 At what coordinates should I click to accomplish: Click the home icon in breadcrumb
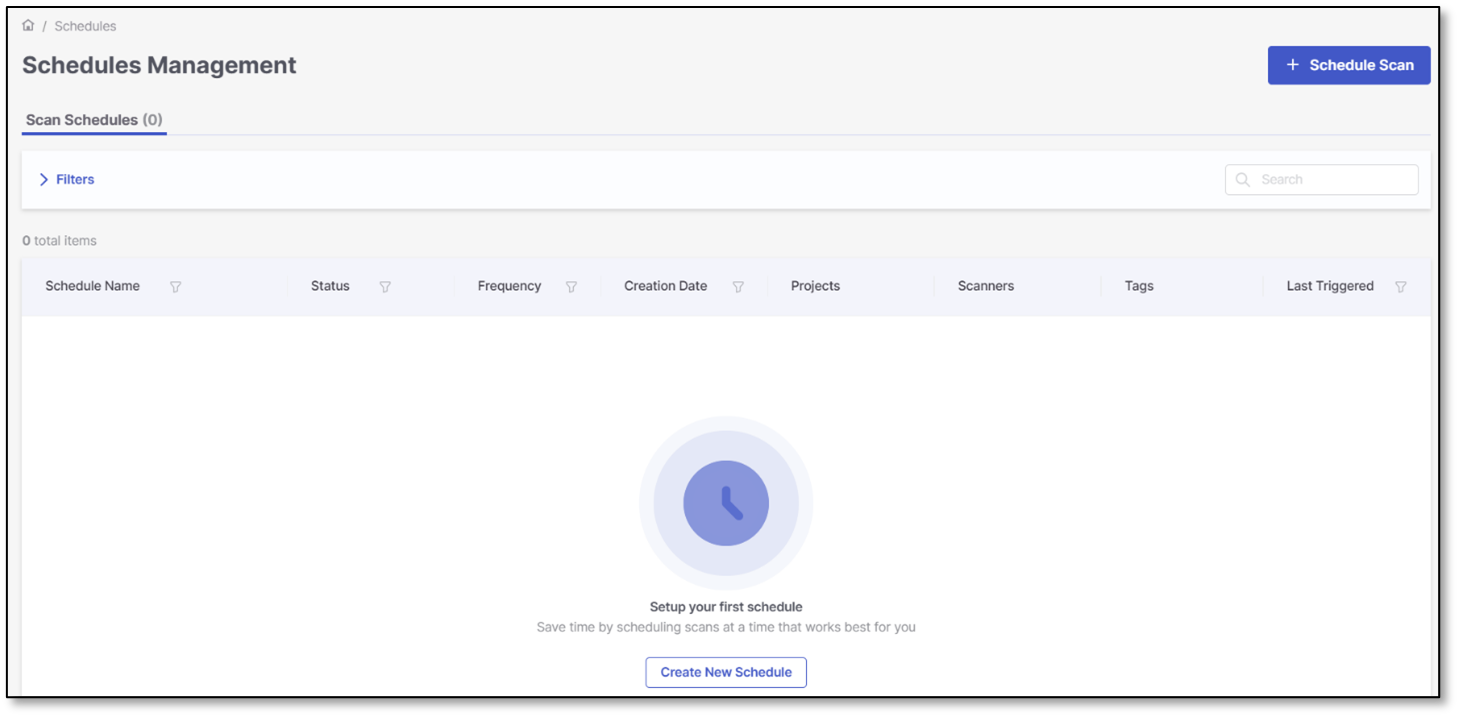click(28, 25)
